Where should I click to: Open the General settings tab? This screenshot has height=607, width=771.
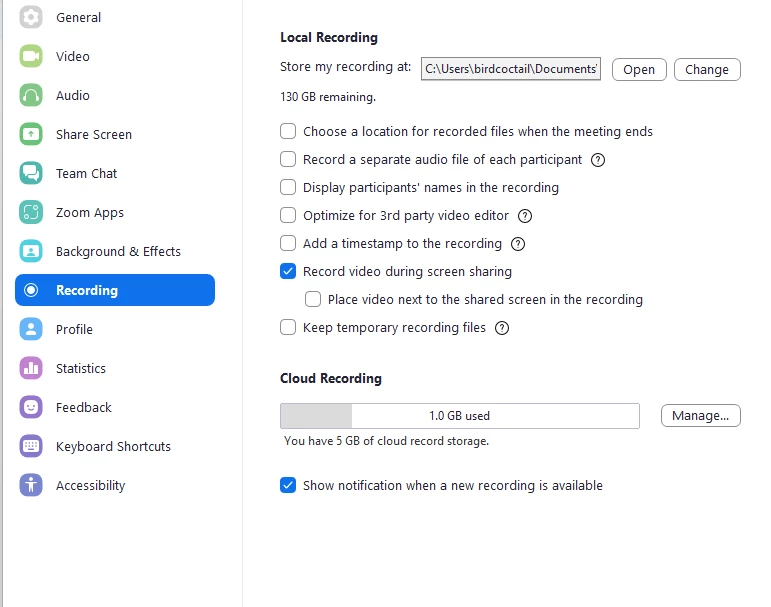pyautogui.click(x=115, y=17)
